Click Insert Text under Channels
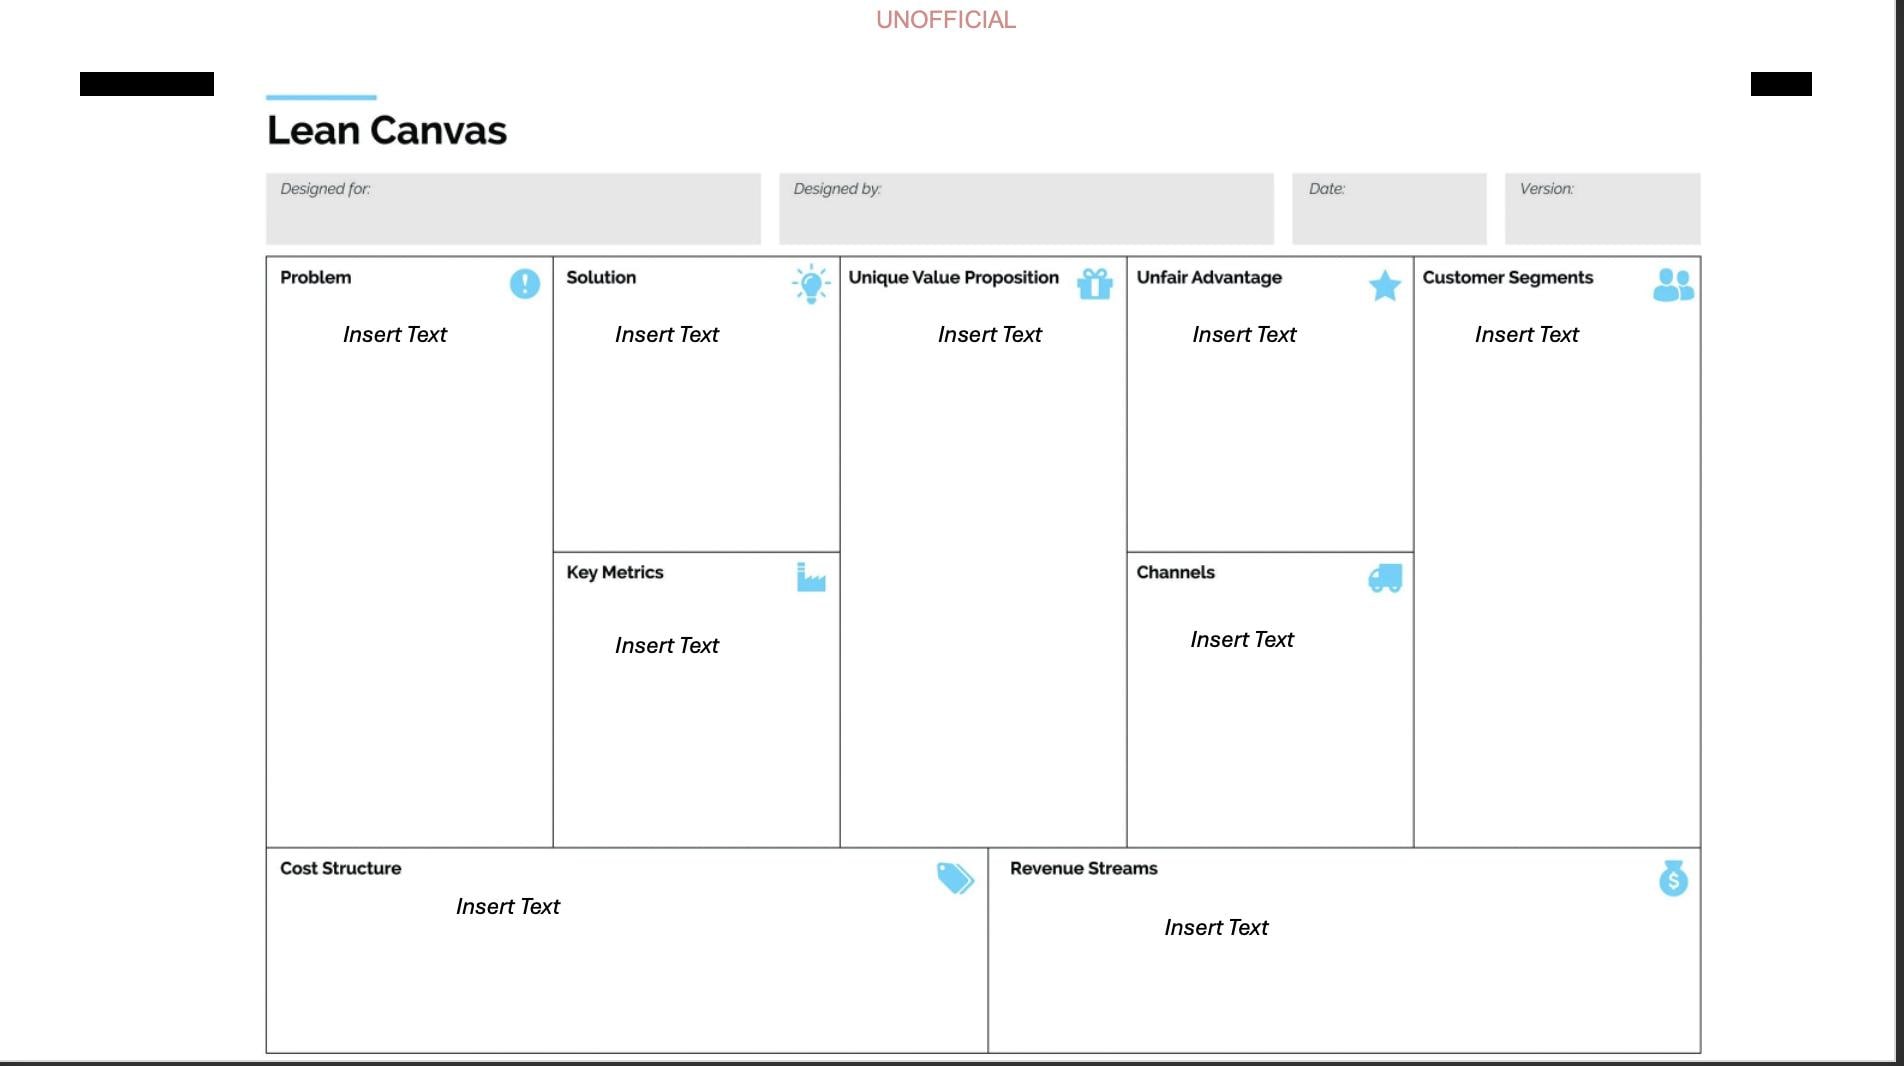Viewport: 1904px width, 1066px height. tap(1242, 639)
